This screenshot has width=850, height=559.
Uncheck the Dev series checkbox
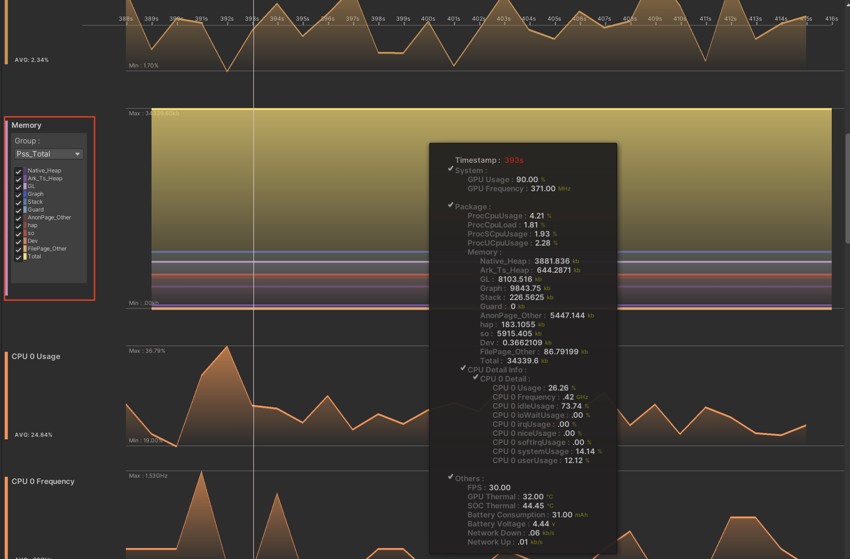[x=18, y=241]
